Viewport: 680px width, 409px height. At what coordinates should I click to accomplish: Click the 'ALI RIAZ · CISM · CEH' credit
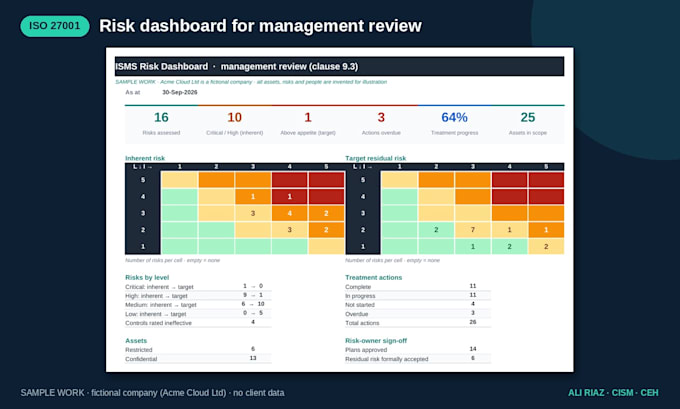pyautogui.click(x=613, y=393)
